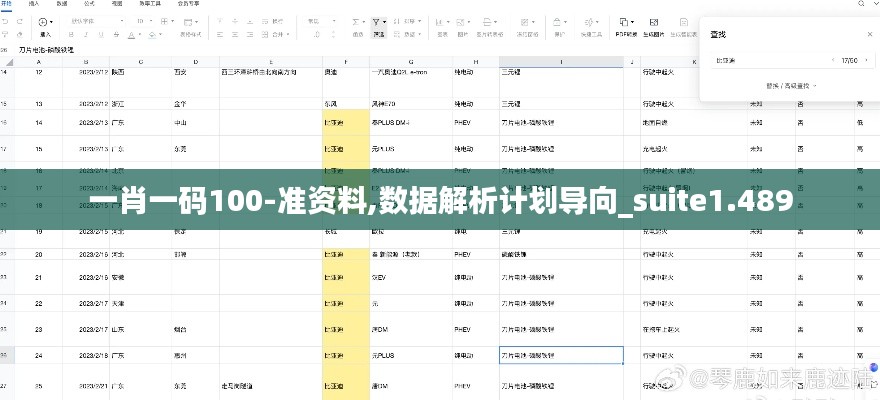Align text right
The width and height of the screenshot is (880, 400).
click(250, 35)
